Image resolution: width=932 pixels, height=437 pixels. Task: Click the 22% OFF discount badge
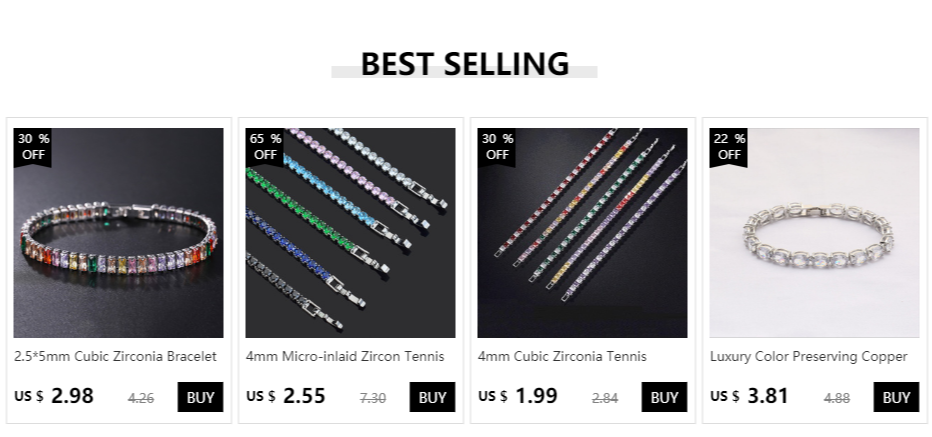coord(729,147)
